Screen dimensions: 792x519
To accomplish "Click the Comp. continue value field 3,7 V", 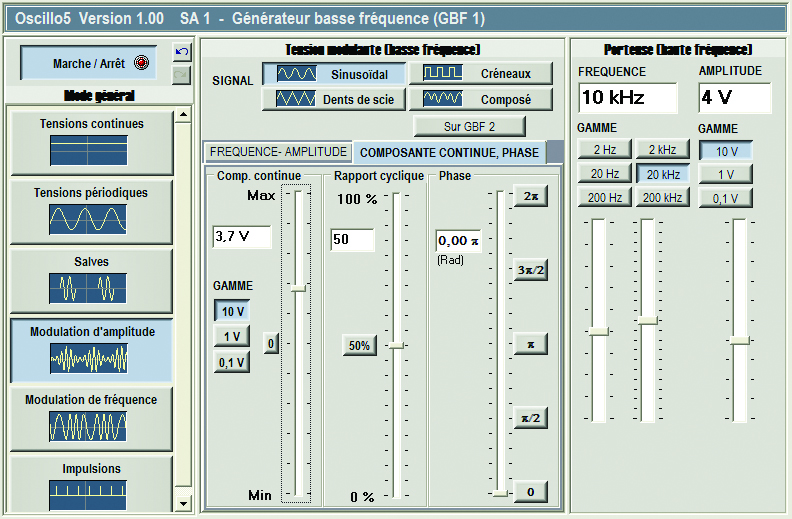I will tap(242, 236).
